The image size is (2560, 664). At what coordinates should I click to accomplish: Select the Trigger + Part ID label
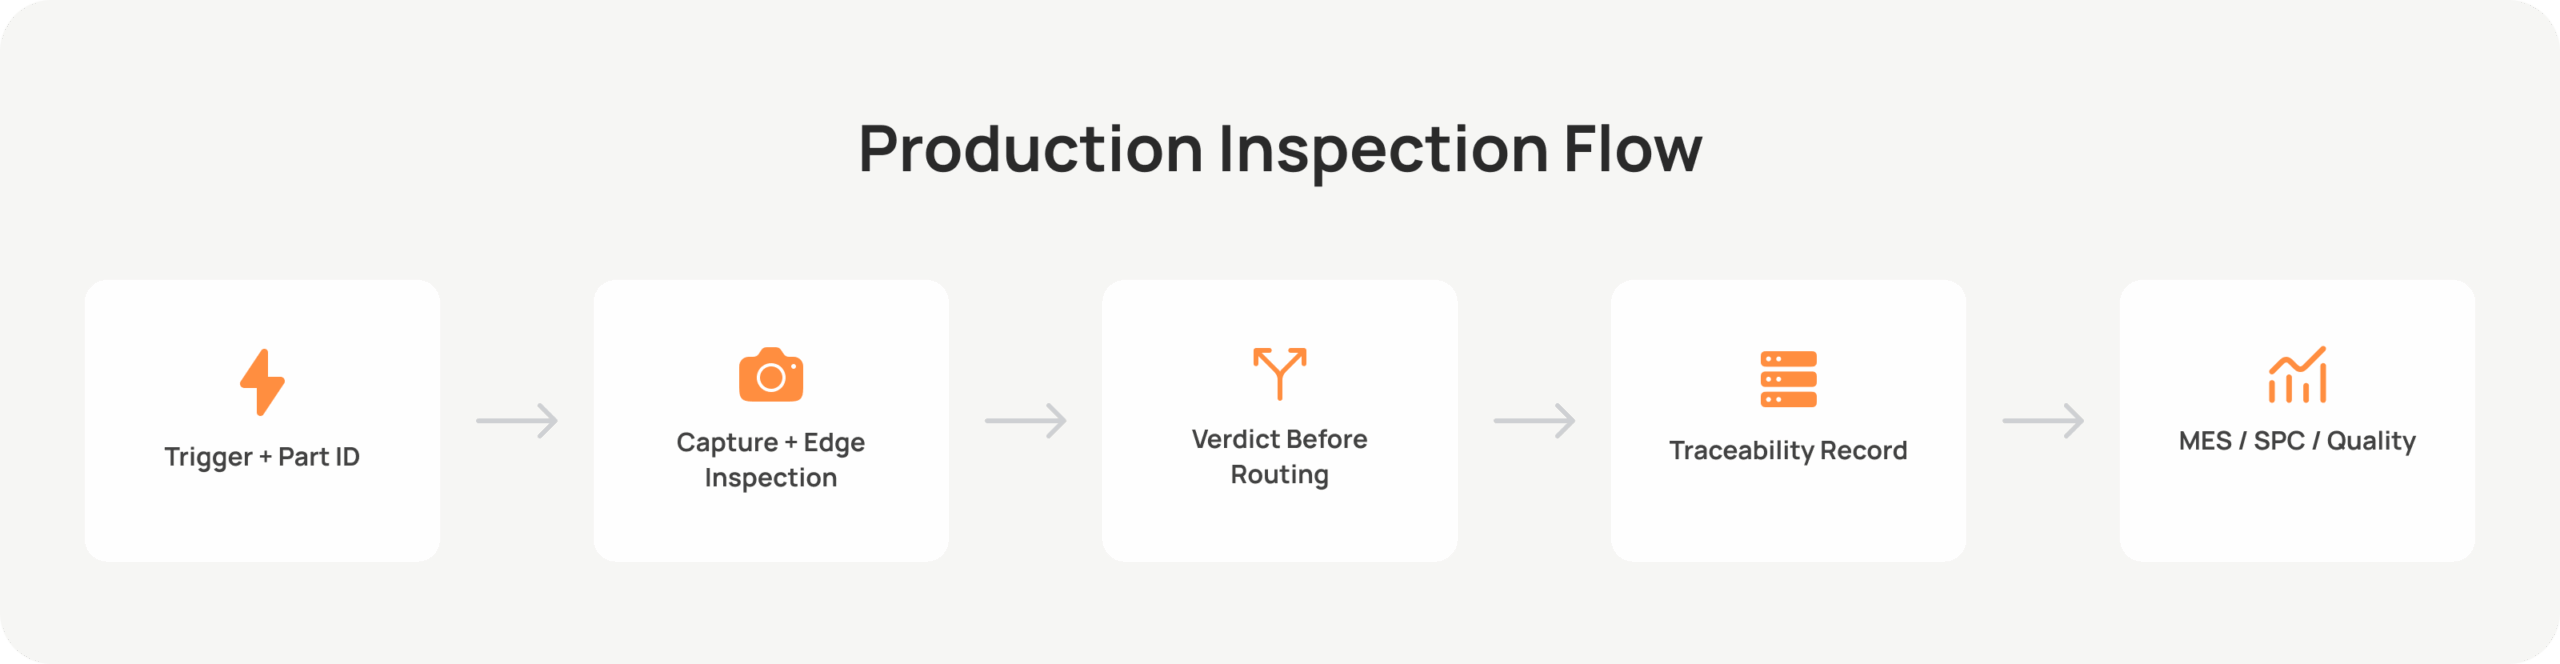[x=262, y=457]
